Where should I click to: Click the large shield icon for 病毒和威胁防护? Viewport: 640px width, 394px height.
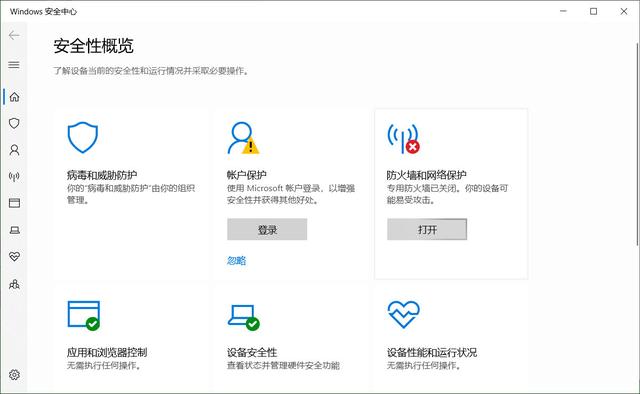point(82,137)
